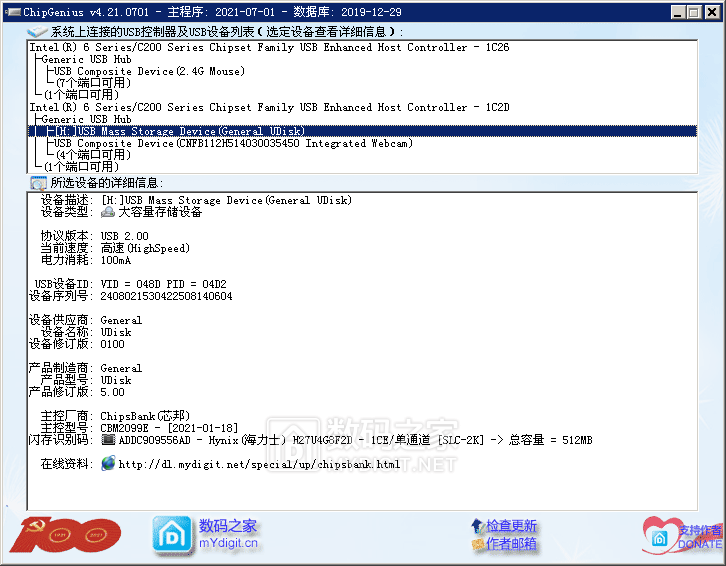The image size is (726, 566).
Task: Close the ChipGenius window
Action: 712,12
